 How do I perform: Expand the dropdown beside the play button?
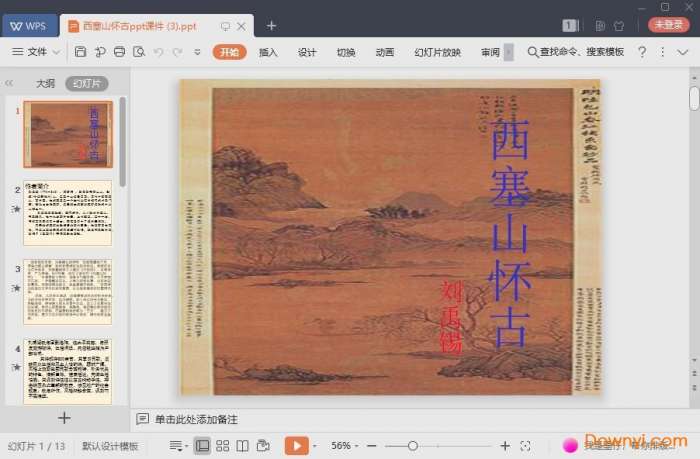(315, 446)
